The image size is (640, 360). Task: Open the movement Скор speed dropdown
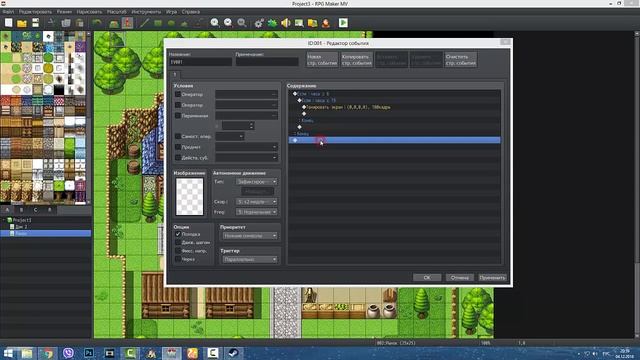(x=256, y=202)
